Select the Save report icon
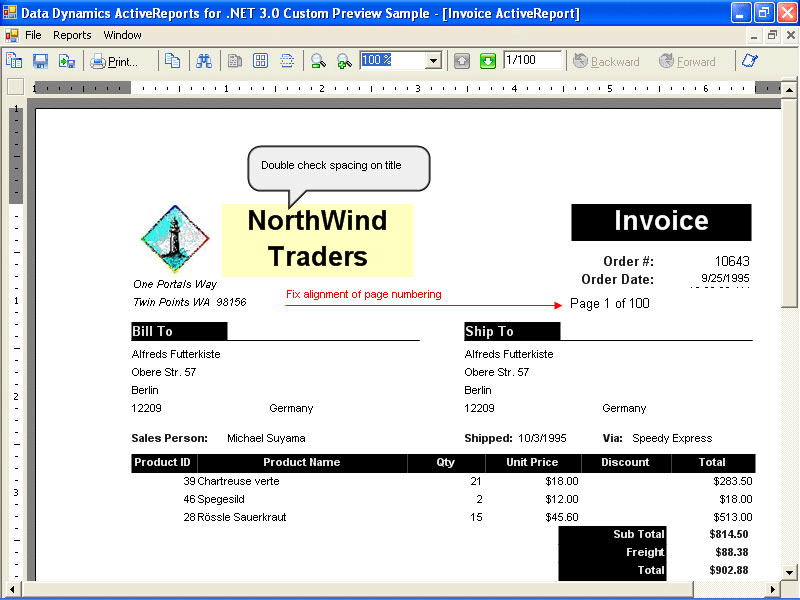The width and height of the screenshot is (800, 600). click(x=40, y=61)
